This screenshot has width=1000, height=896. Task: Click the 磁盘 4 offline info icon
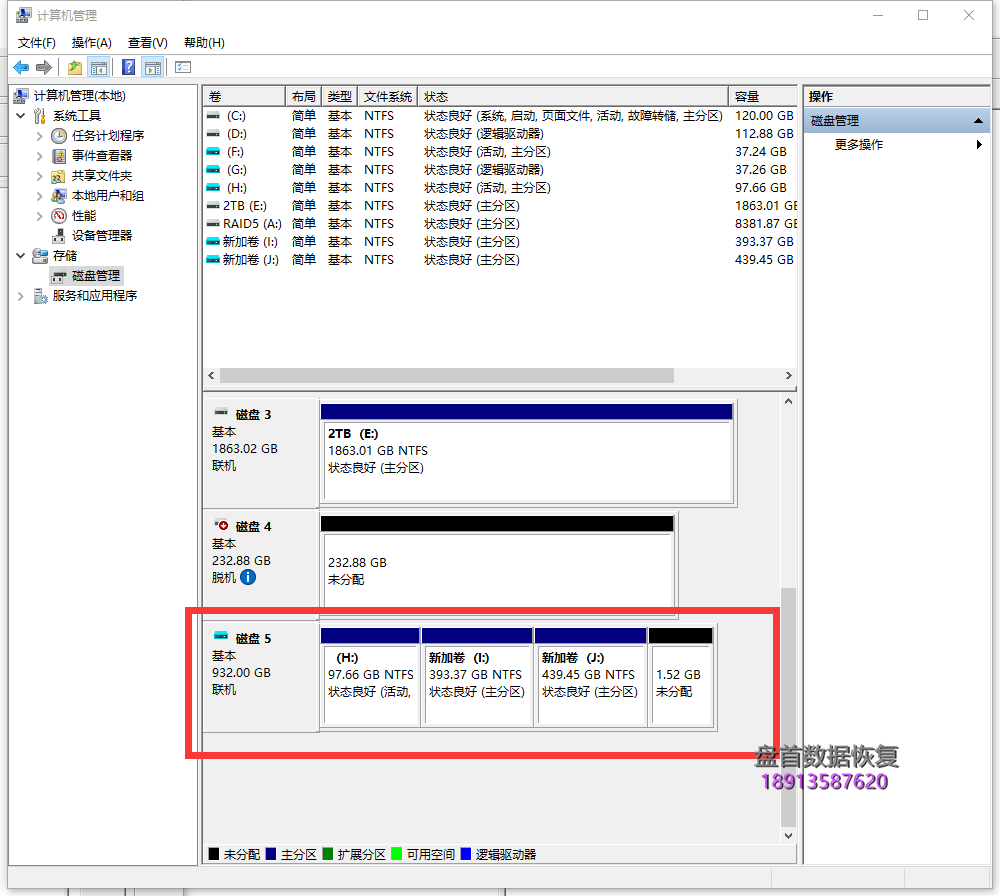click(x=248, y=577)
